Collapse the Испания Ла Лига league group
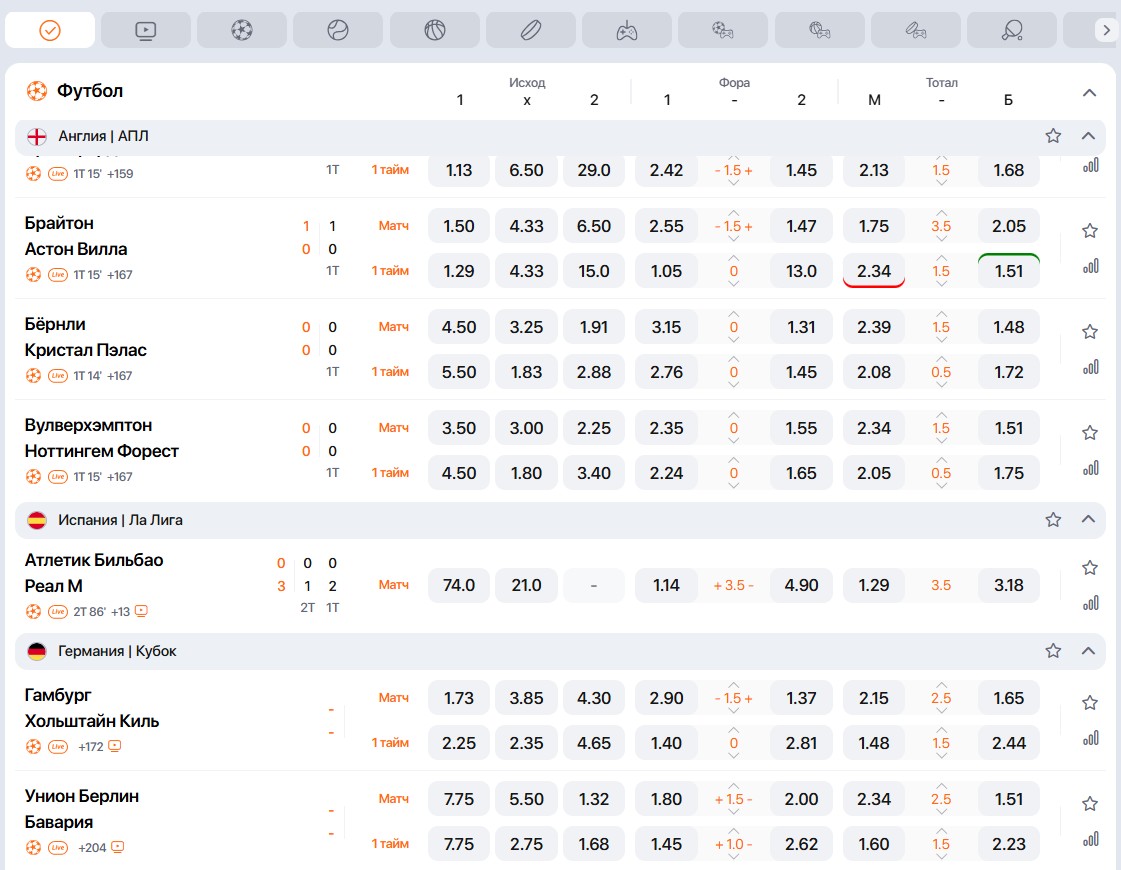This screenshot has height=870, width=1121. coord(1089,520)
